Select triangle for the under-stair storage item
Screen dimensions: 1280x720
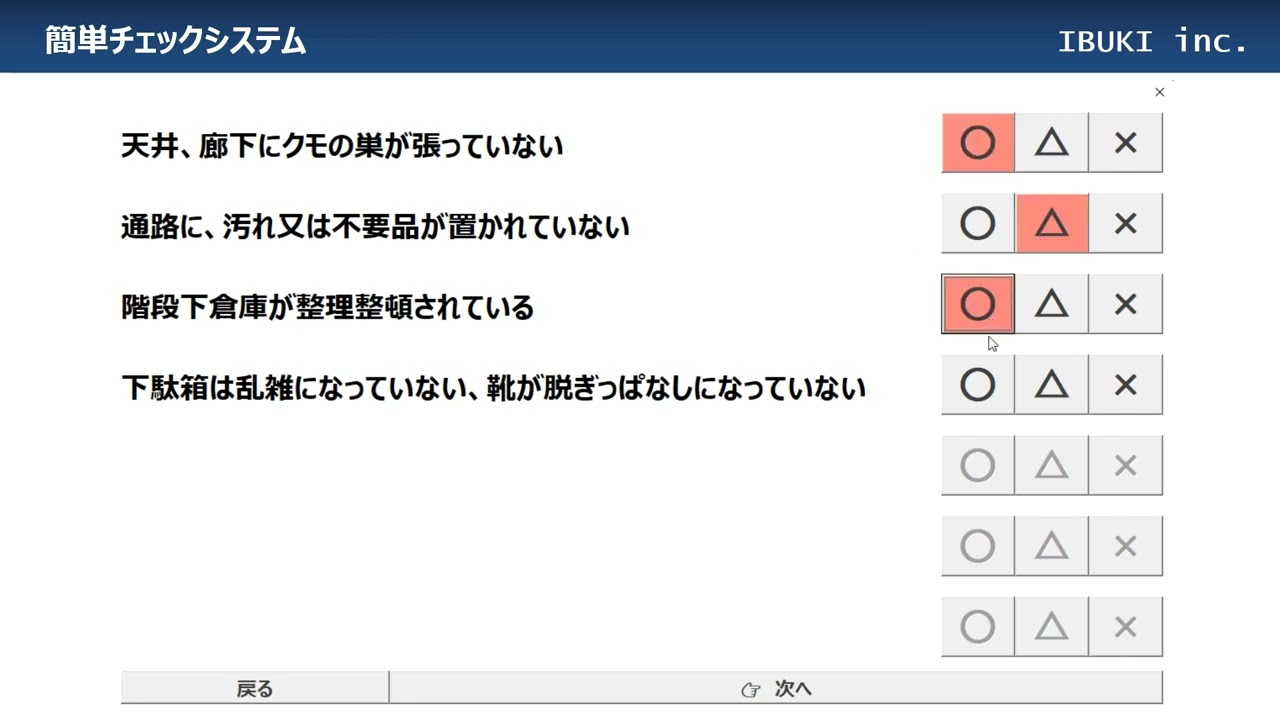tap(1051, 304)
